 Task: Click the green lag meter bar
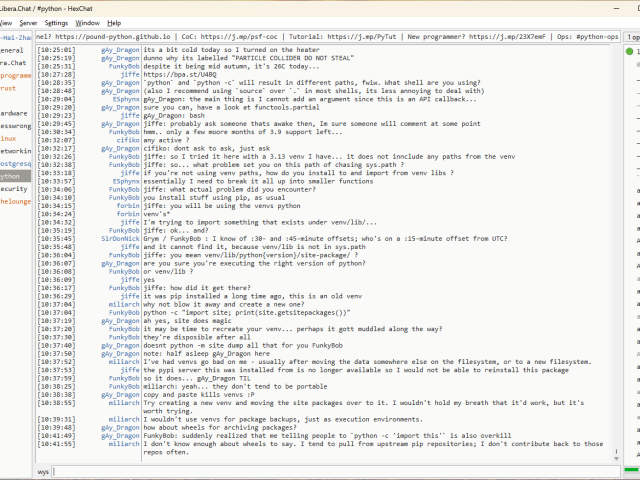coord(631,470)
